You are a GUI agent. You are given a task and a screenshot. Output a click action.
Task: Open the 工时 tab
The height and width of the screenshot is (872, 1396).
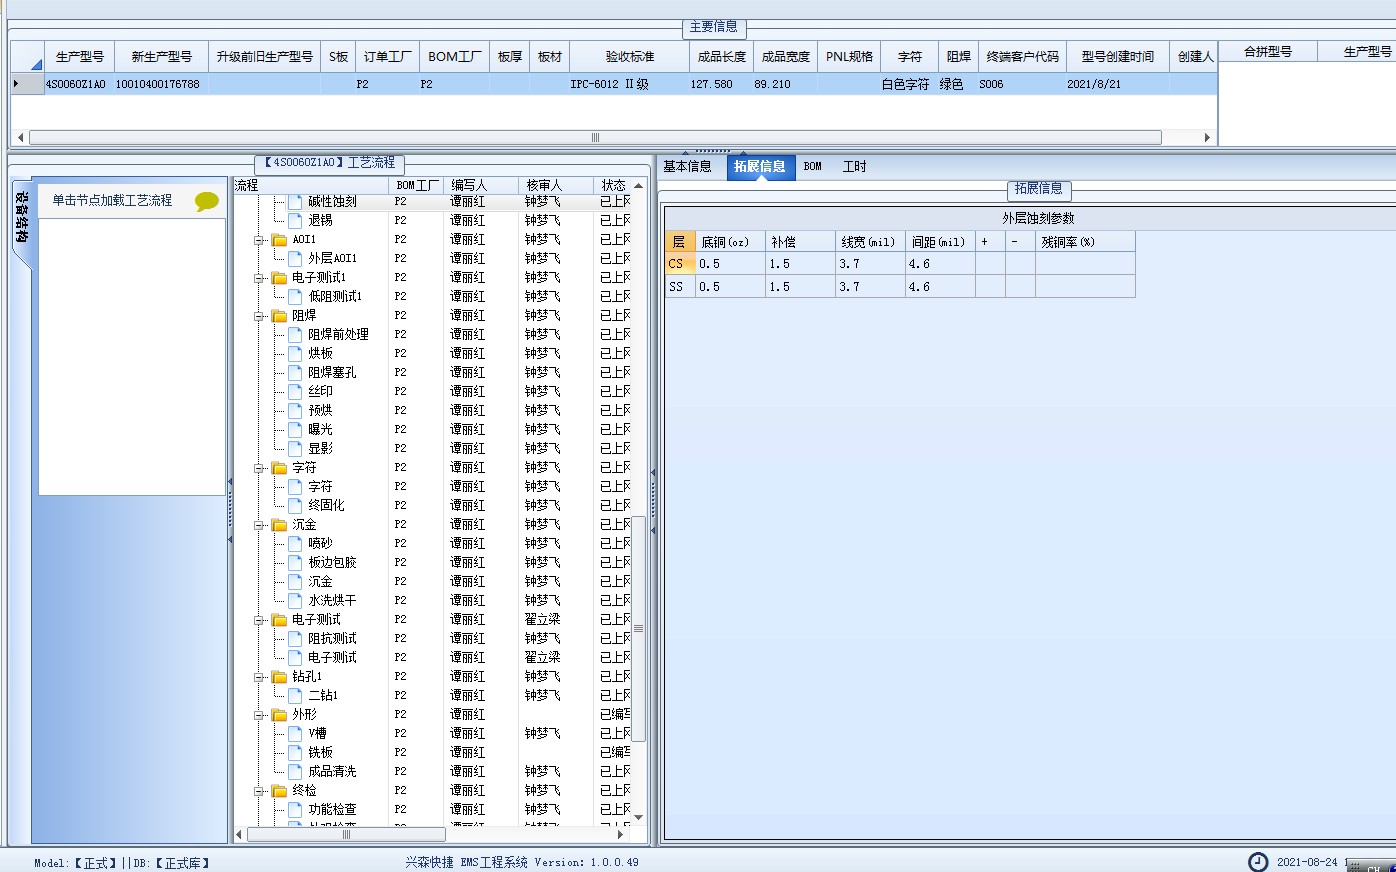[x=855, y=167]
